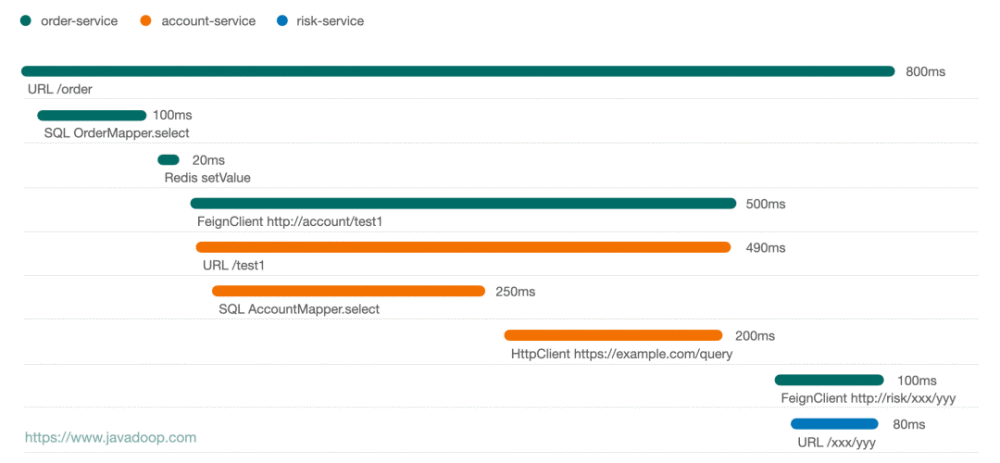Click the 250ms duration value
Screen dimensions: 1000x463
pyautogui.click(x=515, y=292)
